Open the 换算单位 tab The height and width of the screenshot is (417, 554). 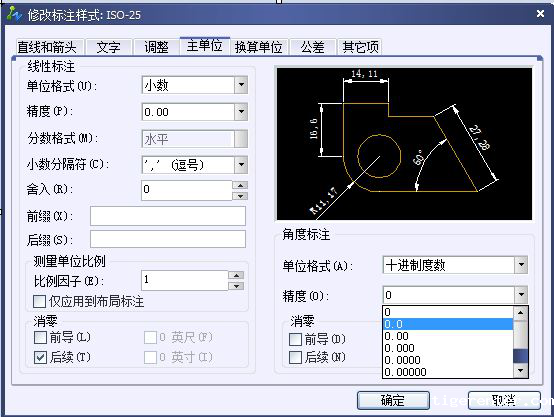[x=259, y=47]
